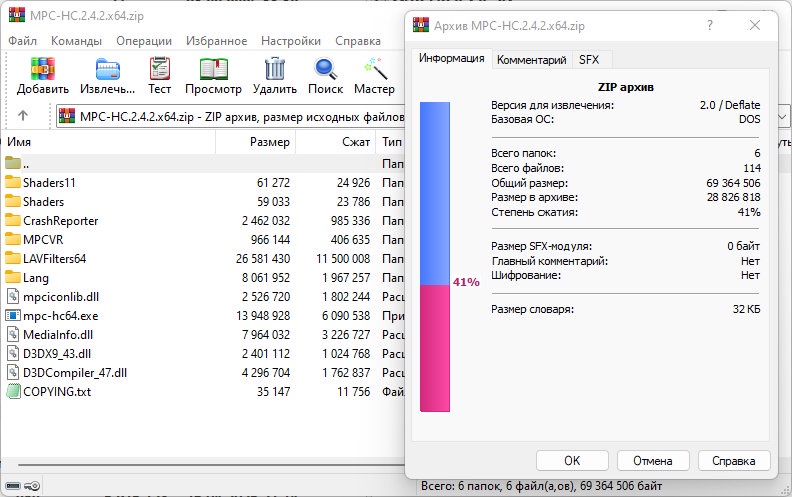Click the COPYING.txt notepad icon
Image resolution: width=792 pixels, height=497 pixels.
[x=13, y=391]
